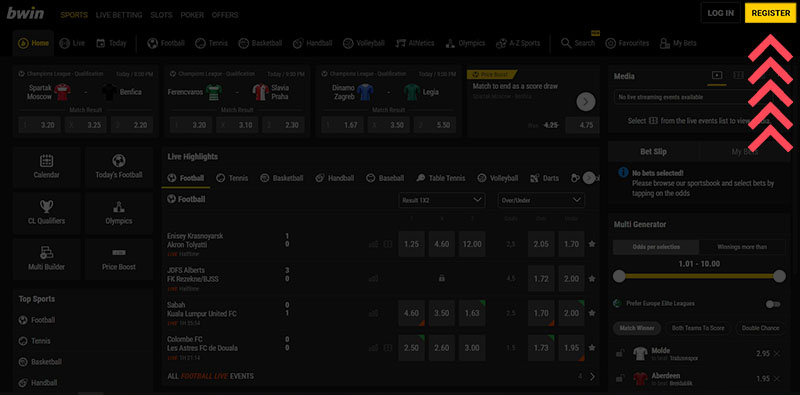Switch to the Bet Slip tab
Image resolution: width=800 pixels, height=395 pixels.
tap(654, 152)
